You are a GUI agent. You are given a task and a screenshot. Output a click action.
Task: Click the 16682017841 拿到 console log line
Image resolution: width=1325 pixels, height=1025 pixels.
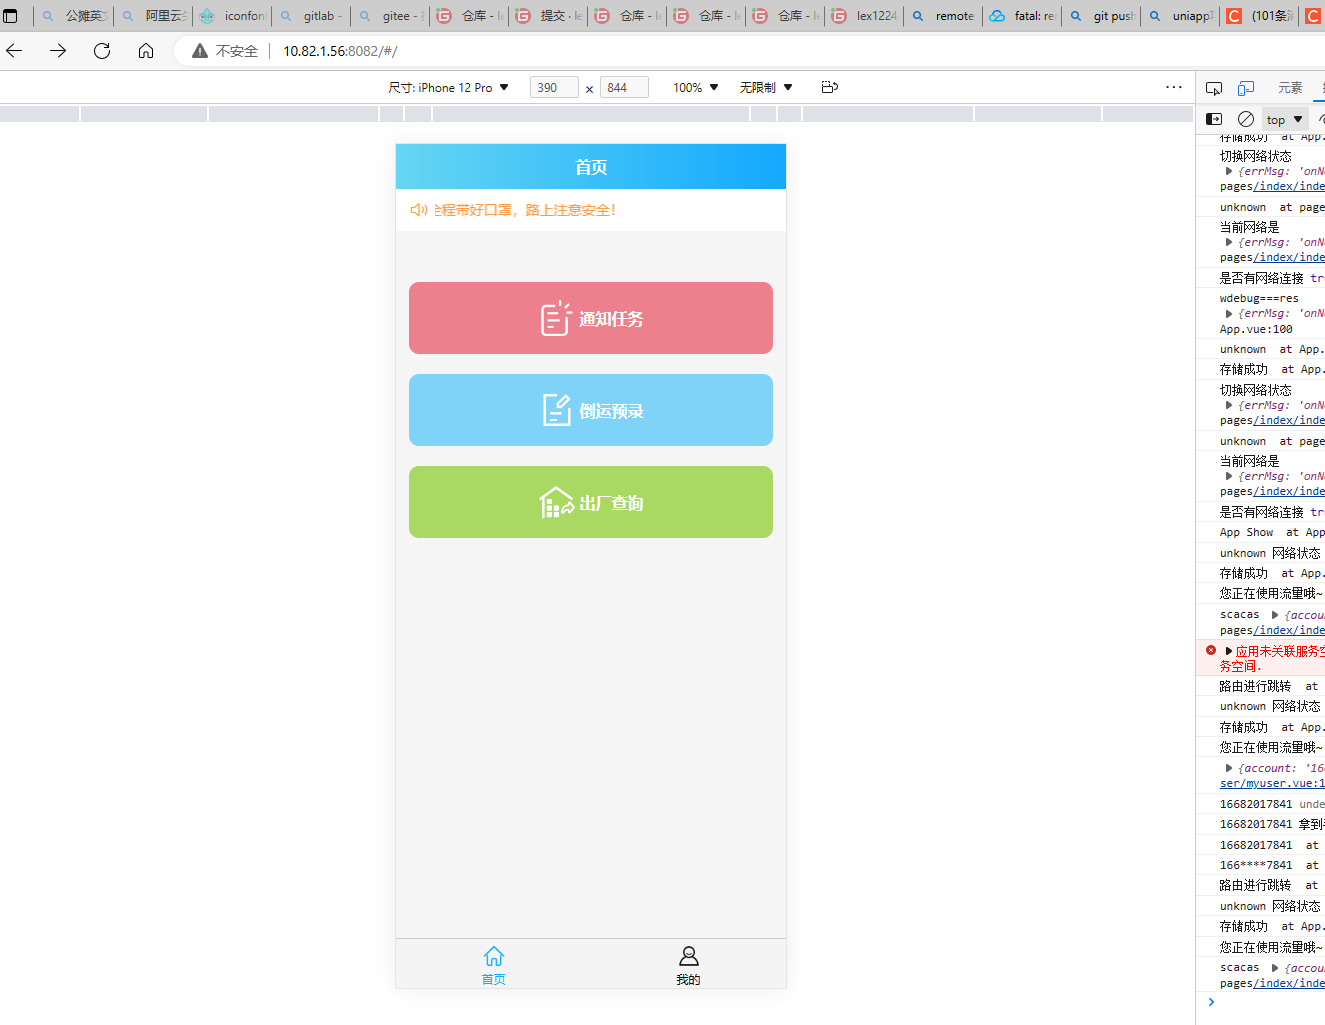click(x=1260, y=824)
